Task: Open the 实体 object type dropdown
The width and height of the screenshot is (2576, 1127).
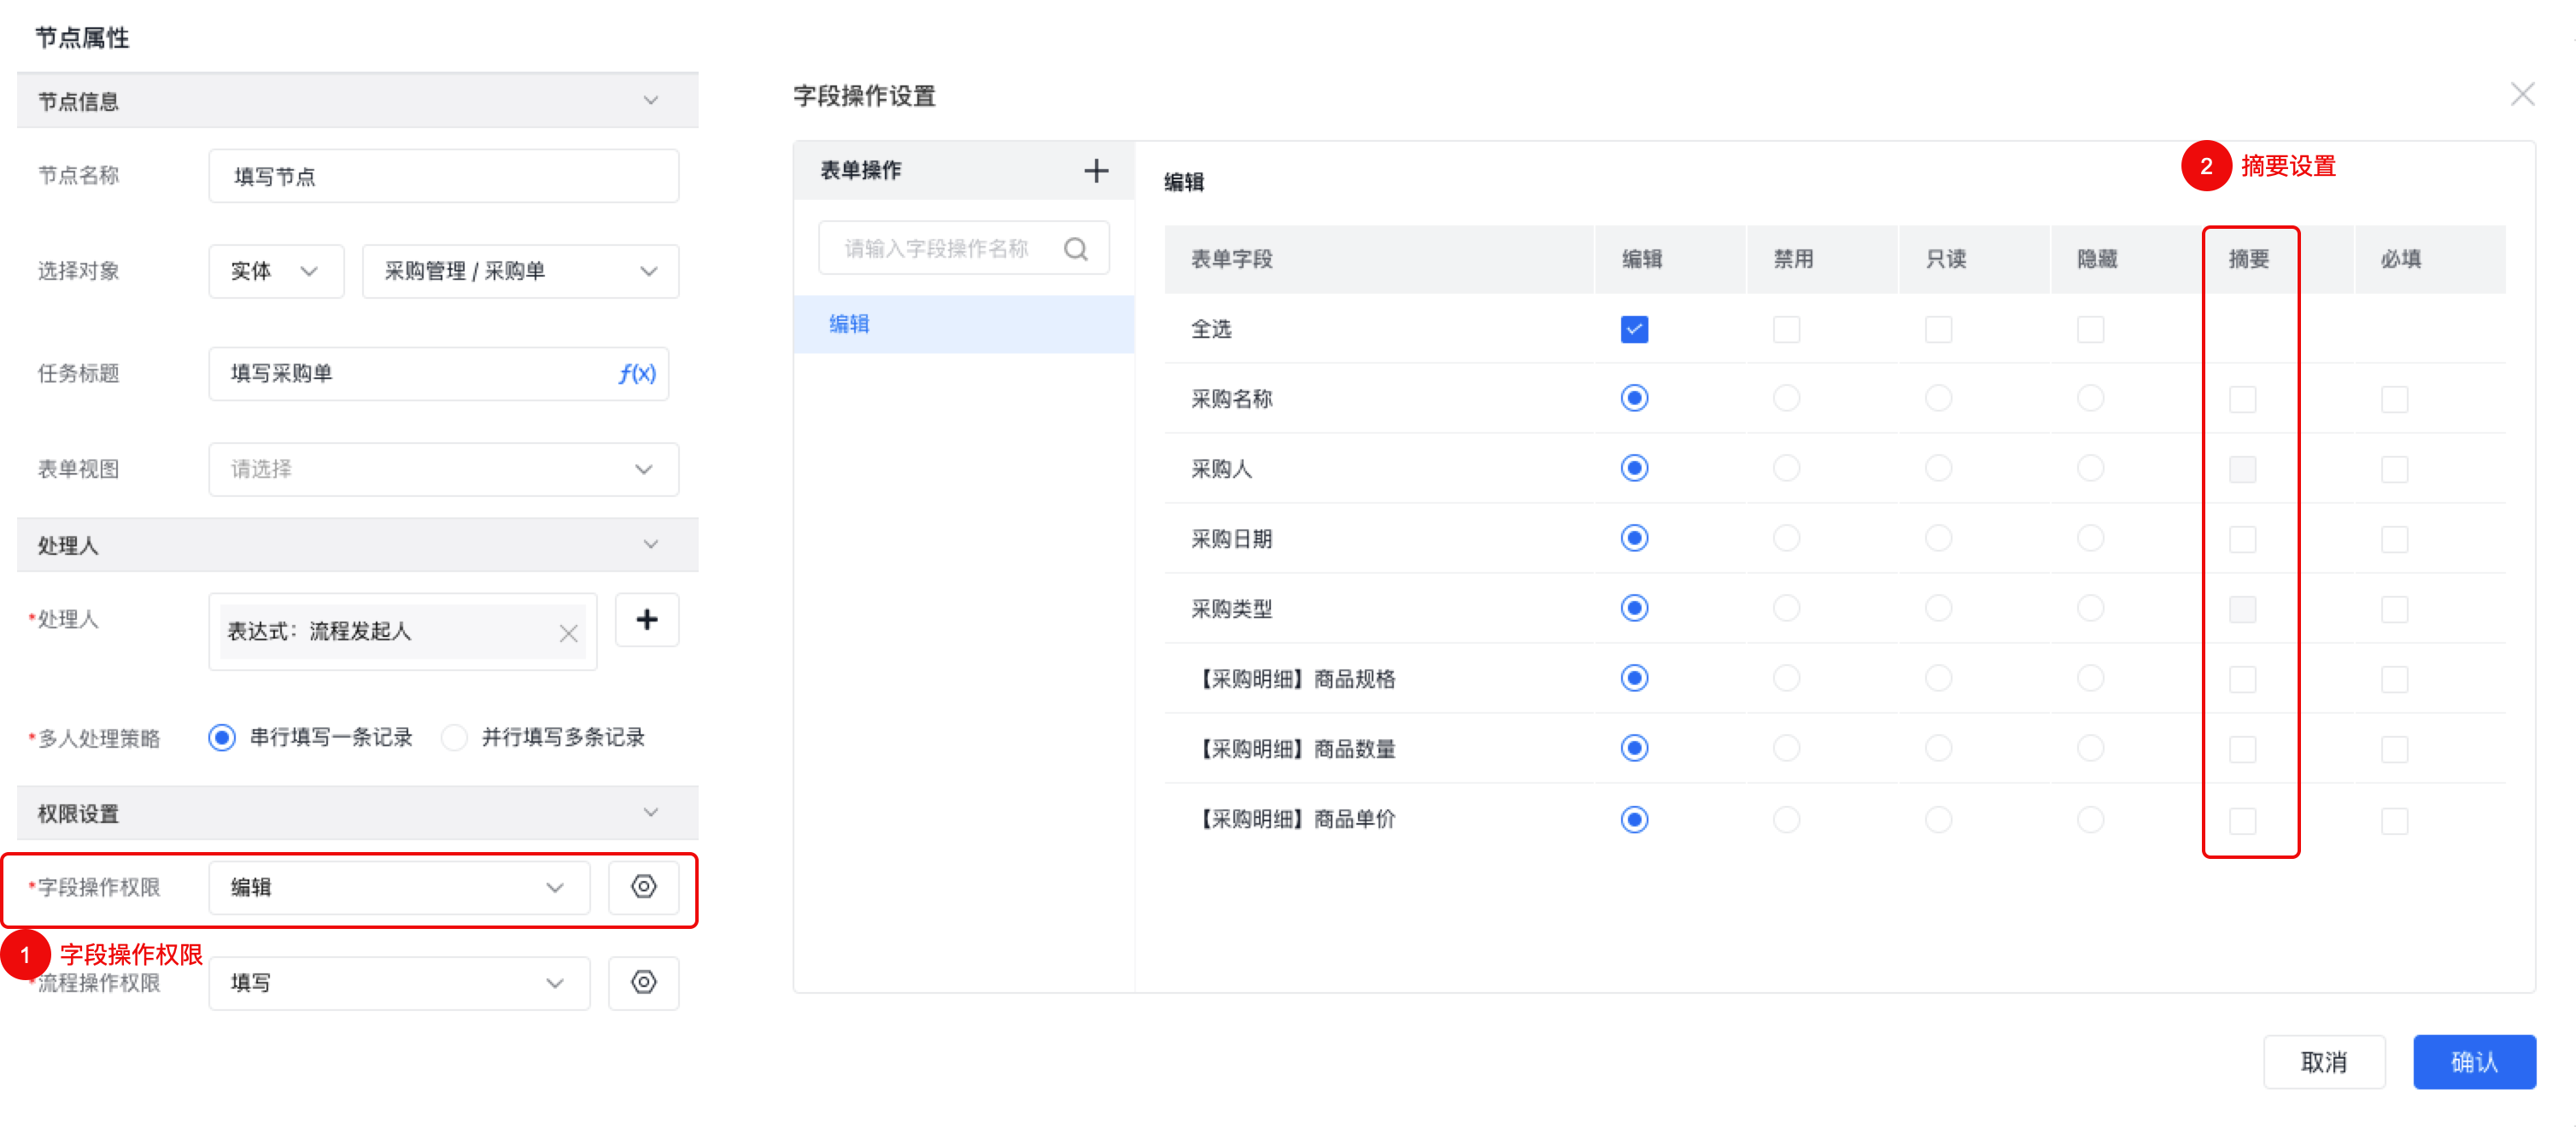Action: pos(276,271)
